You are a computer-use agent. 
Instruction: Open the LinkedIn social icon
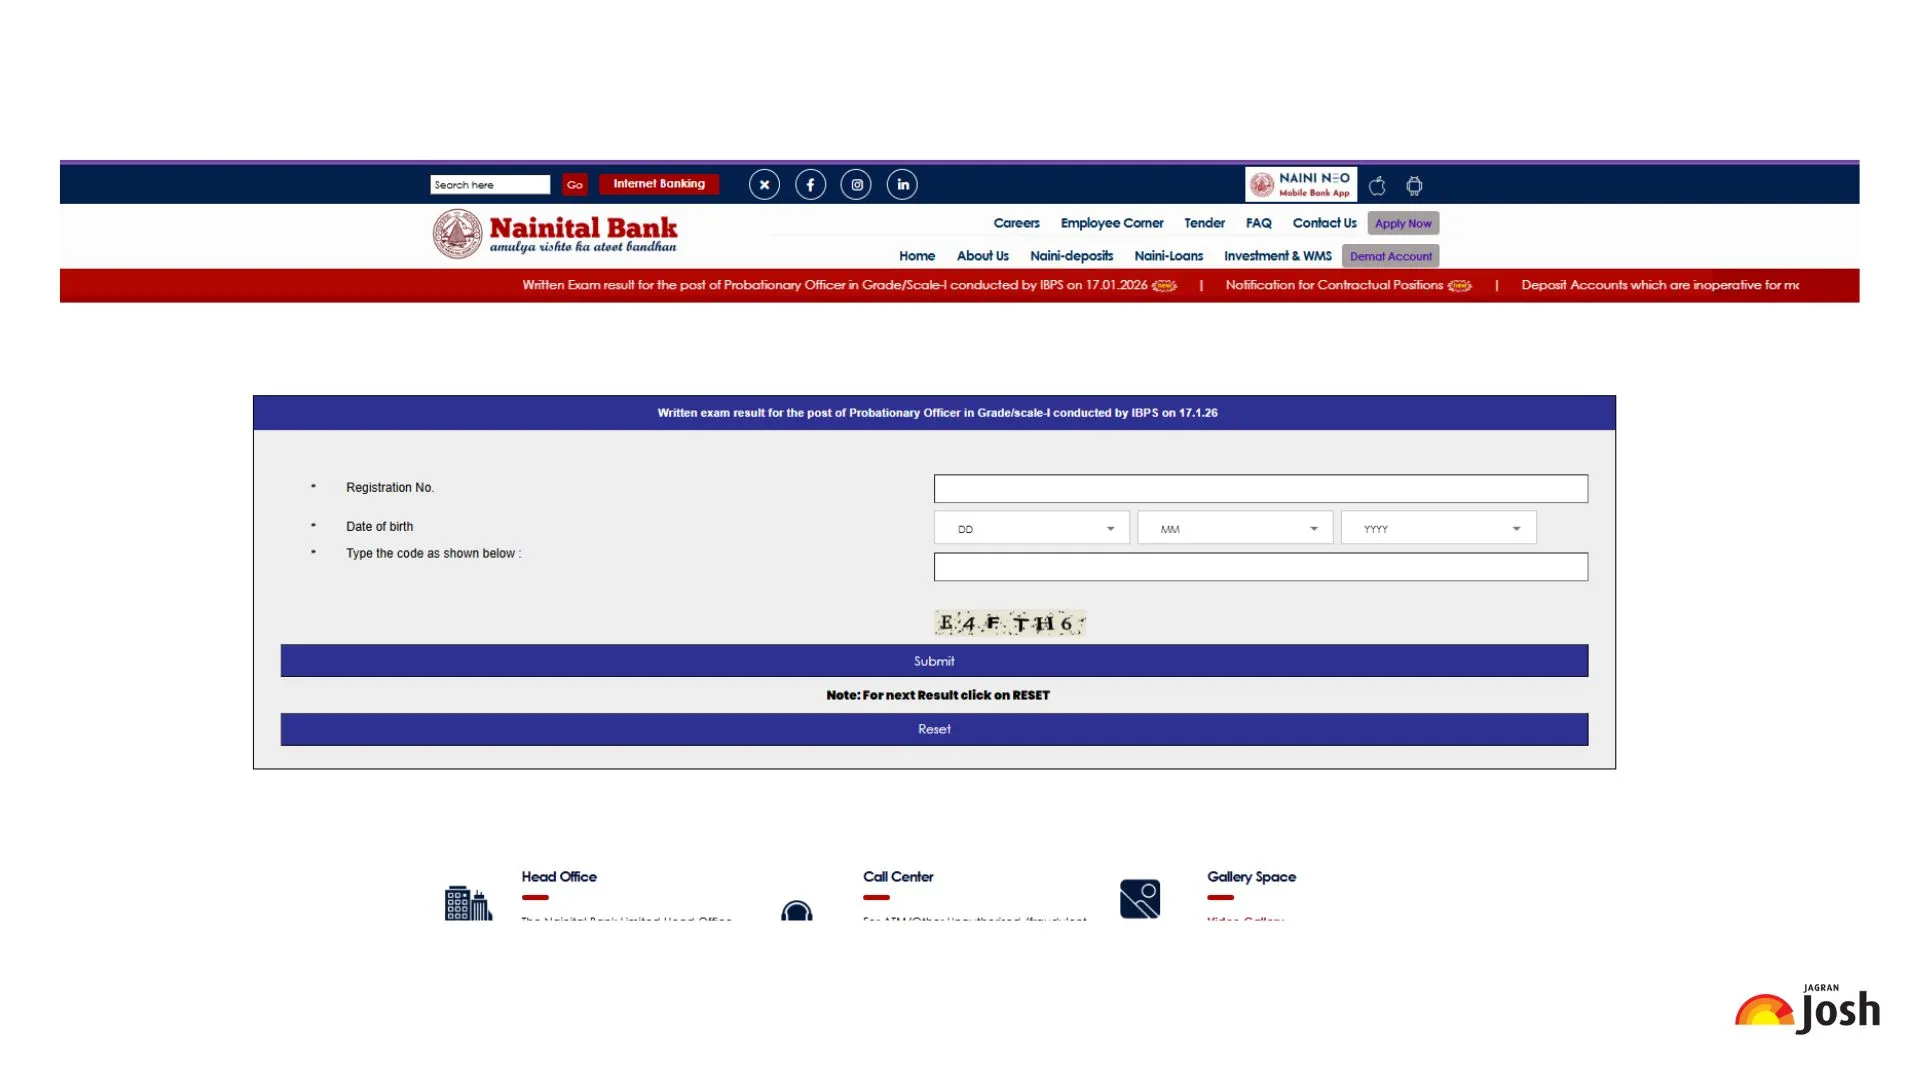coord(902,185)
